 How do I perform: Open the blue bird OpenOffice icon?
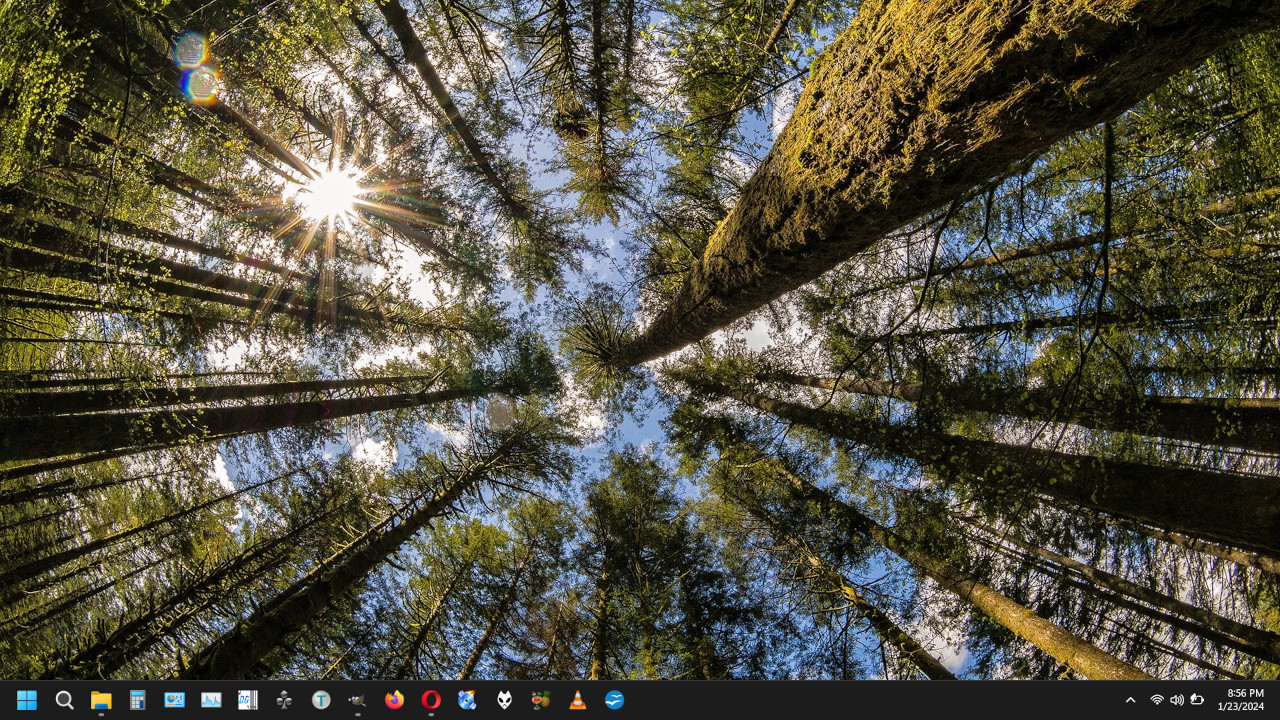coord(614,700)
